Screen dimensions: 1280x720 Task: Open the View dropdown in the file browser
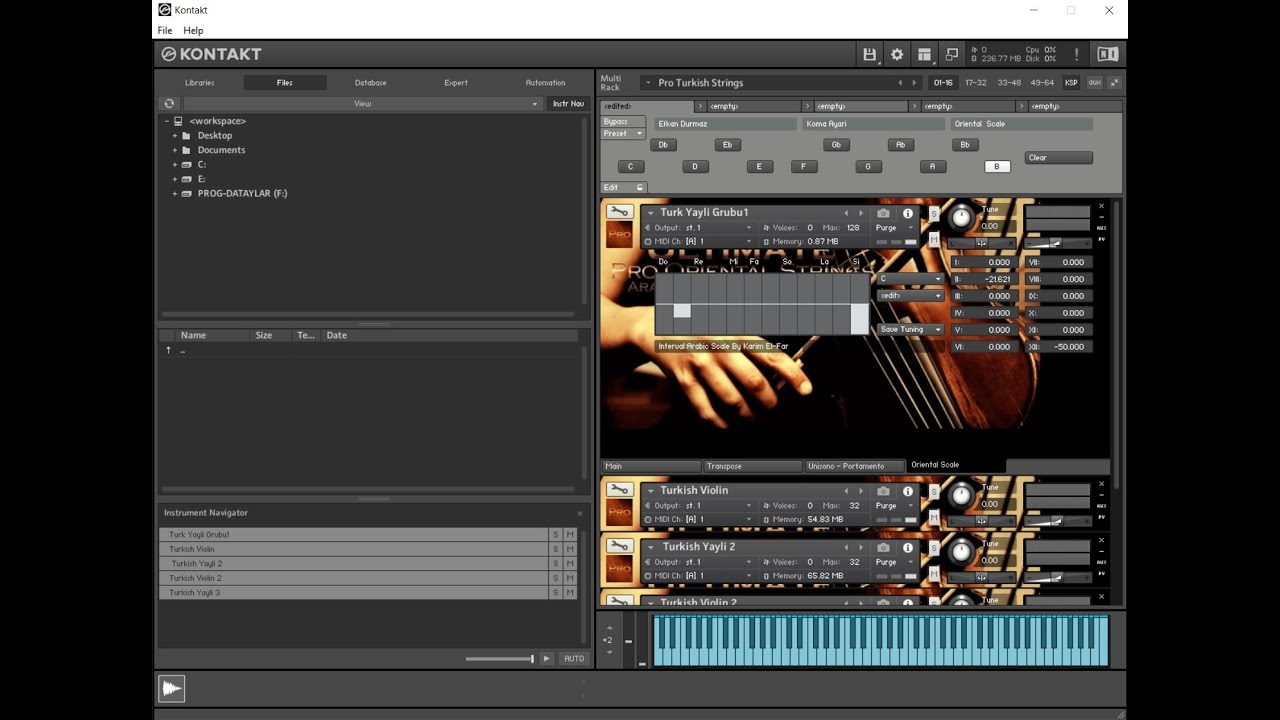(x=362, y=104)
